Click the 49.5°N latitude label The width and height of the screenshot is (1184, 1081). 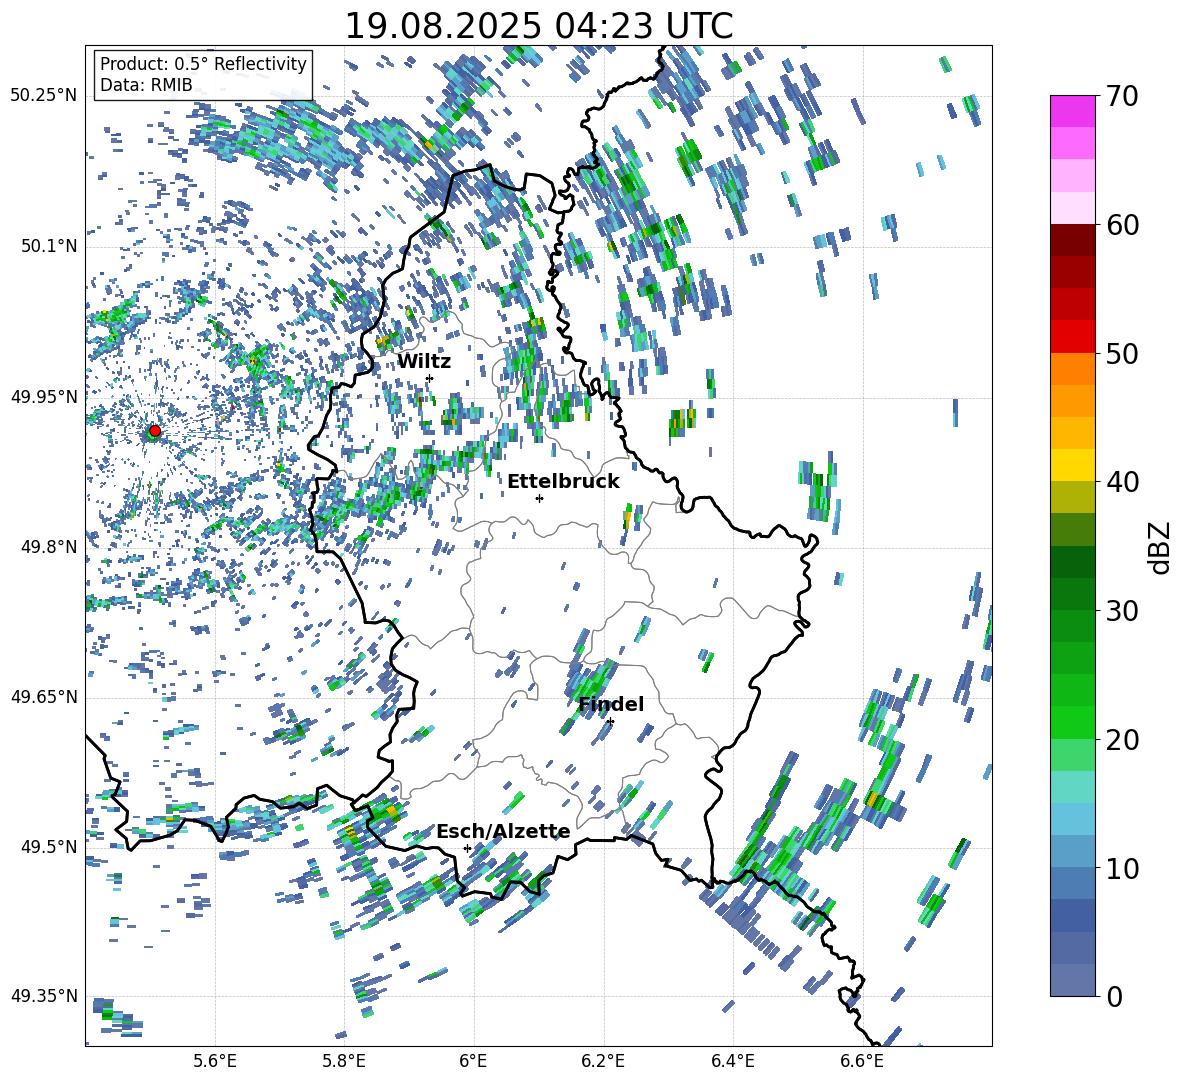pyautogui.click(x=49, y=846)
